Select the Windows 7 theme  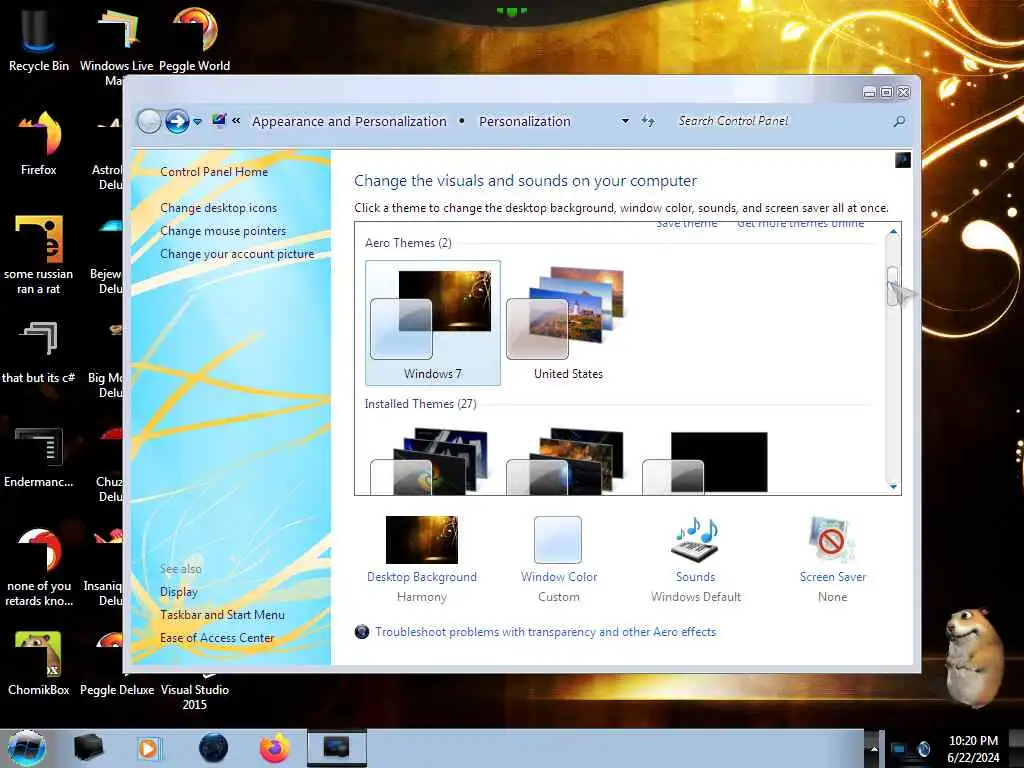432,323
